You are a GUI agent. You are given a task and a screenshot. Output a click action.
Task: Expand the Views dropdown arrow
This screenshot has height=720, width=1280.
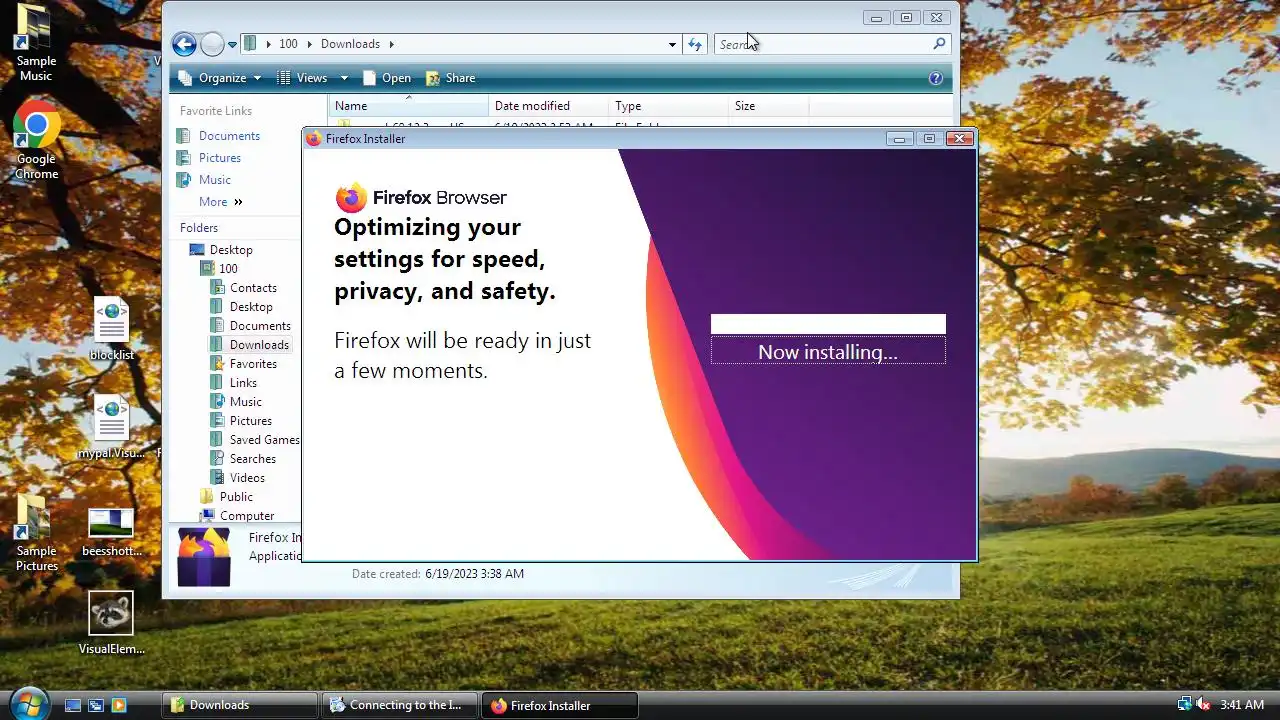[344, 78]
